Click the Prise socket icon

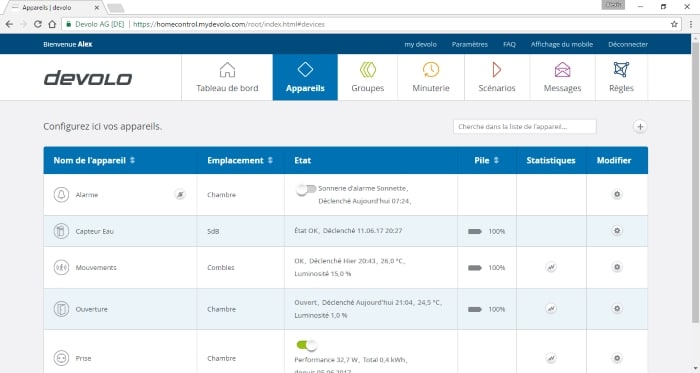pyautogui.click(x=61, y=358)
